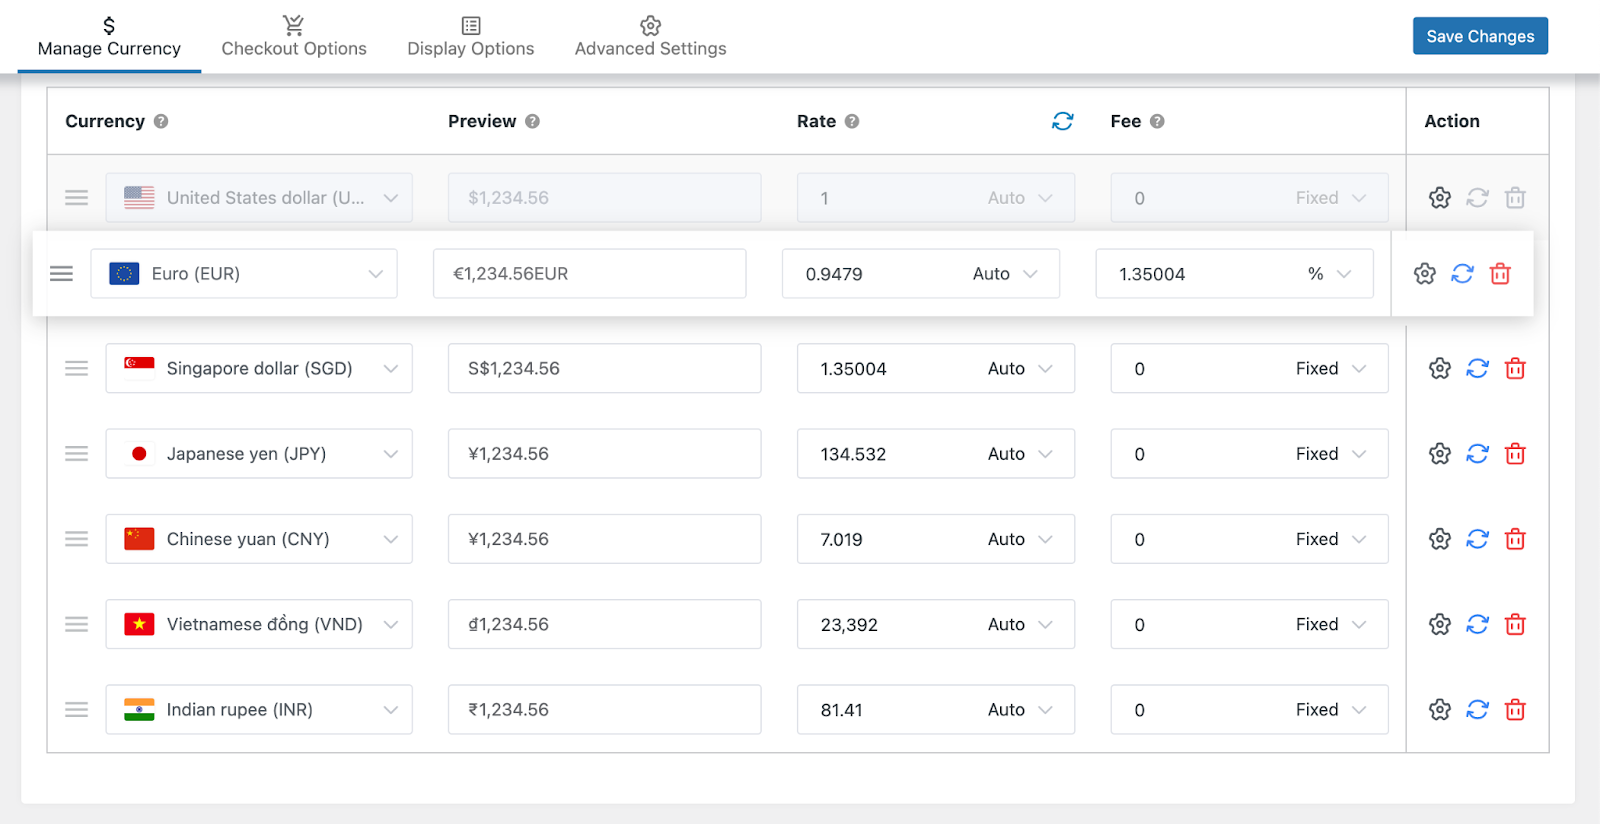Viewport: 1600px width, 824px height.
Task: Delete the Indian rupee currency
Action: tap(1515, 710)
